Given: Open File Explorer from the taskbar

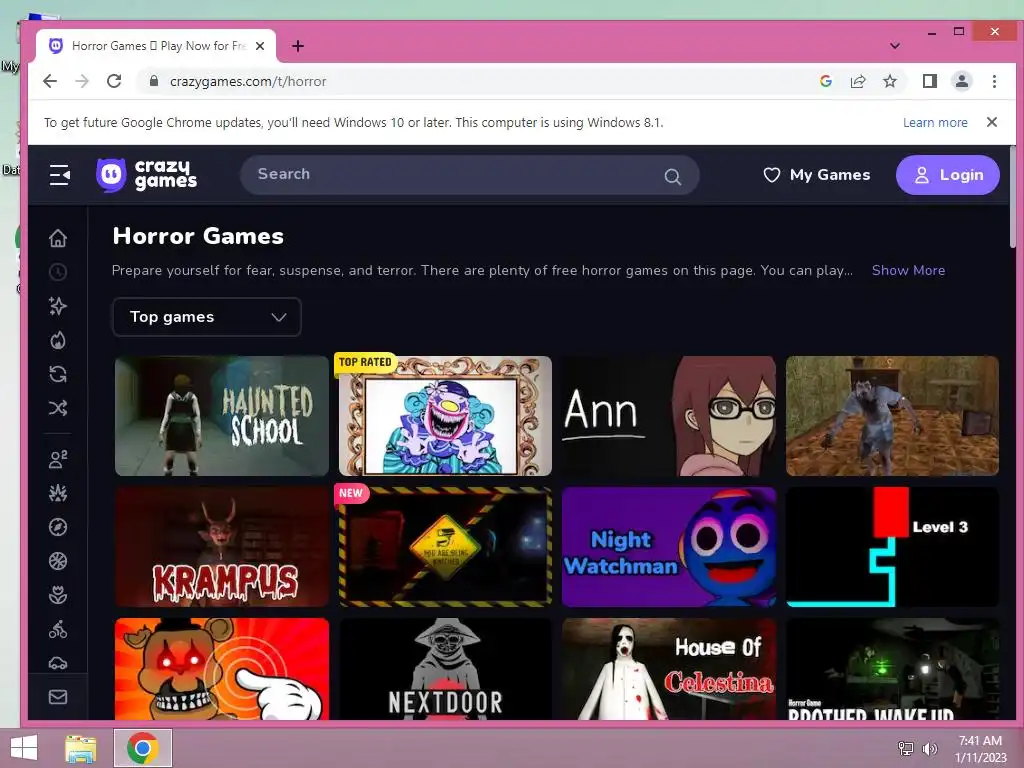Looking at the screenshot, I should click(x=81, y=748).
